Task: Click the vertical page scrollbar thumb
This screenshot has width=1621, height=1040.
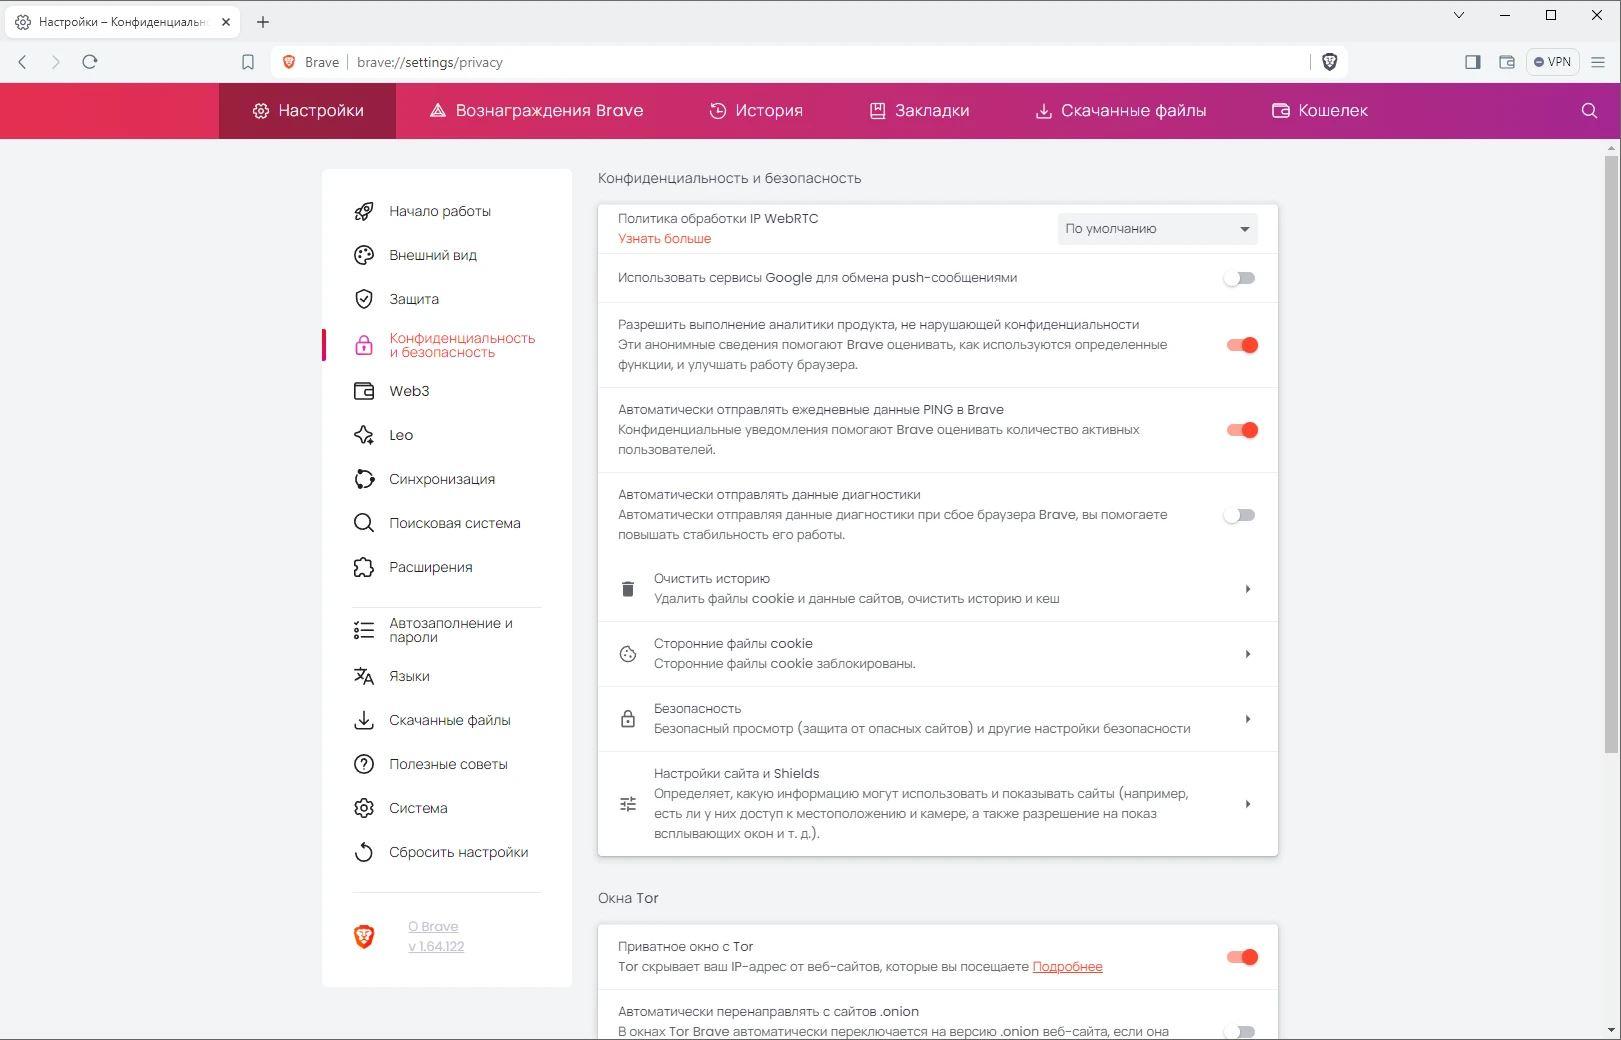Action: point(1611,455)
